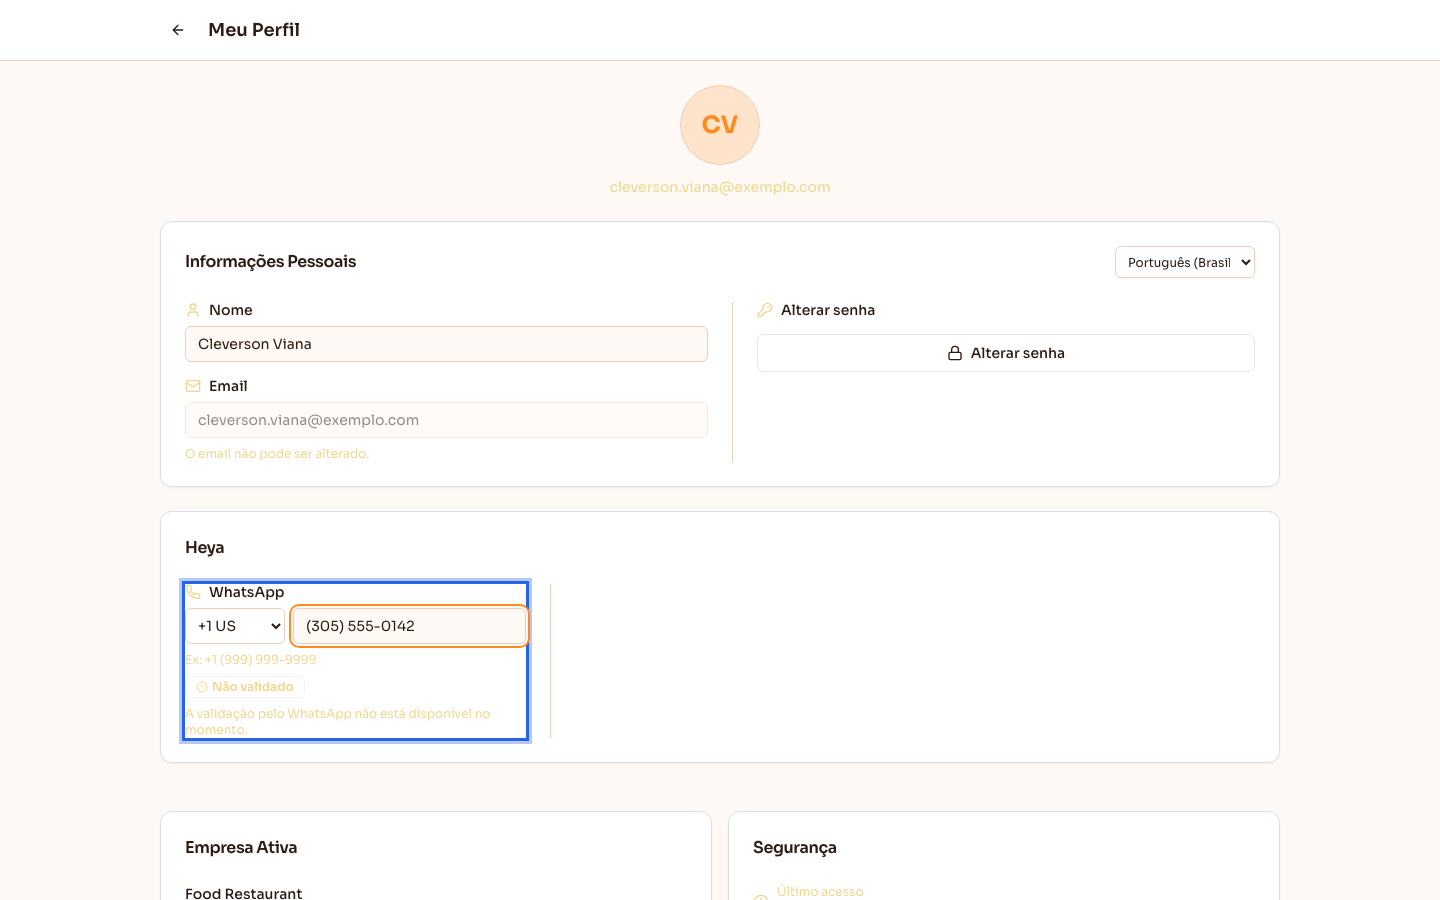Viewport: 1440px width, 900px height.
Task: Go back using the arrow icon
Action: (178, 30)
